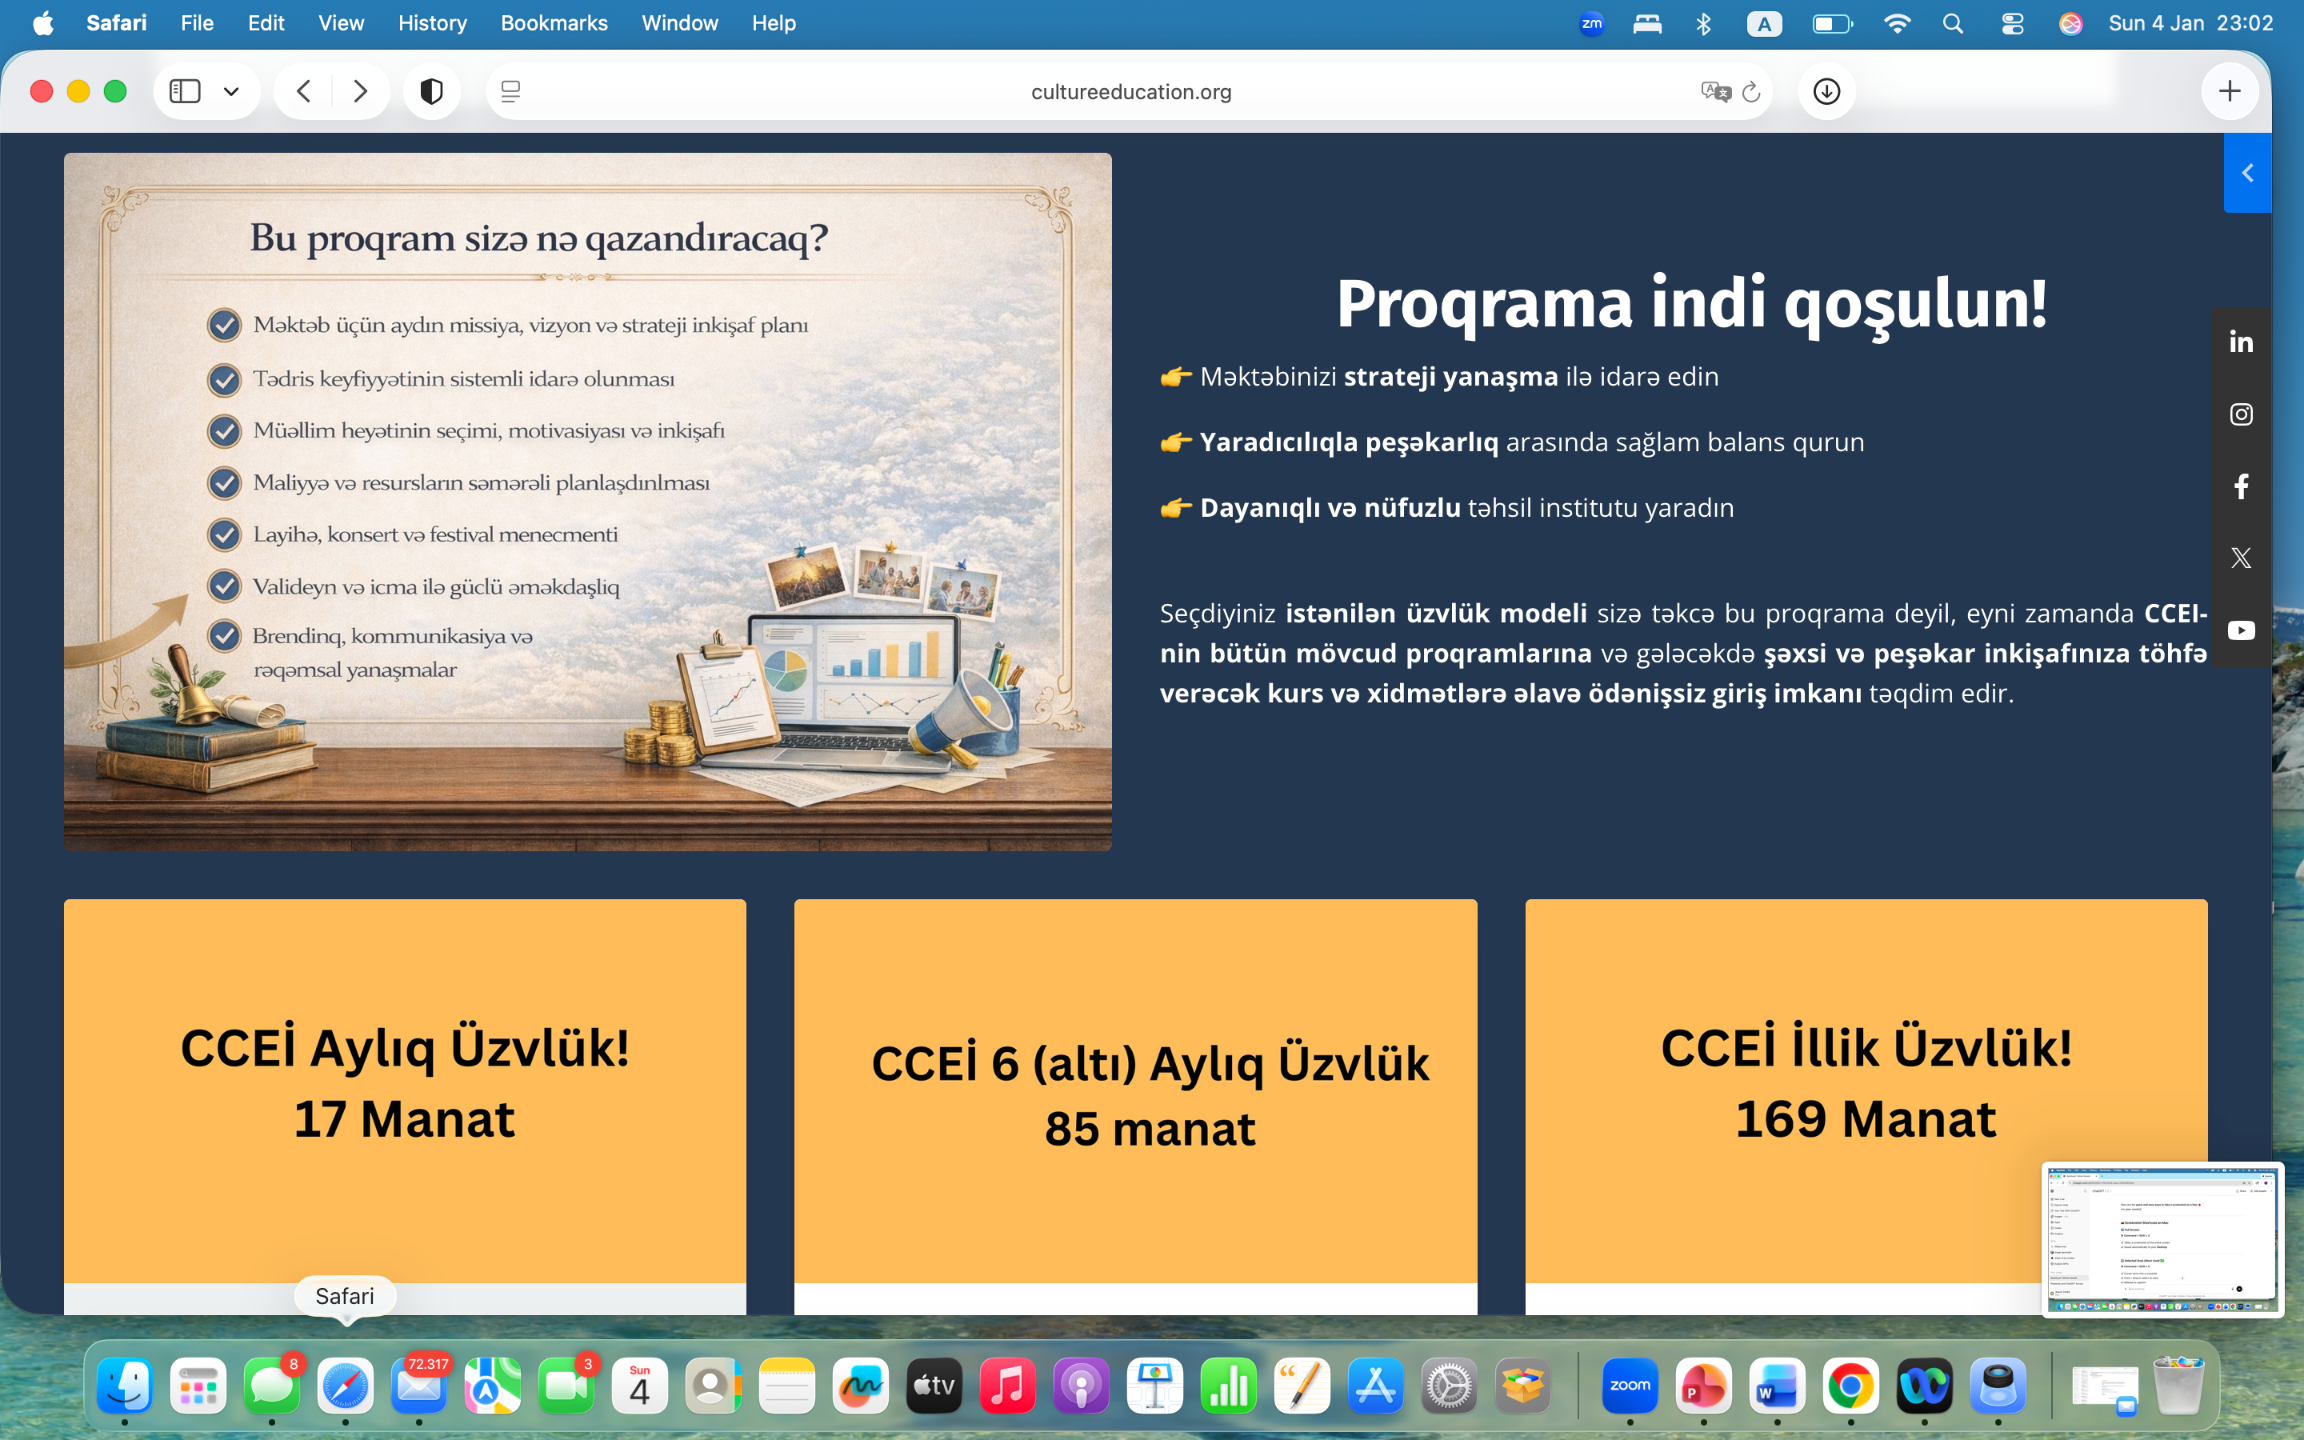Expand the blue side panel chevron
The height and width of the screenshot is (1440, 2304).
[2247, 173]
